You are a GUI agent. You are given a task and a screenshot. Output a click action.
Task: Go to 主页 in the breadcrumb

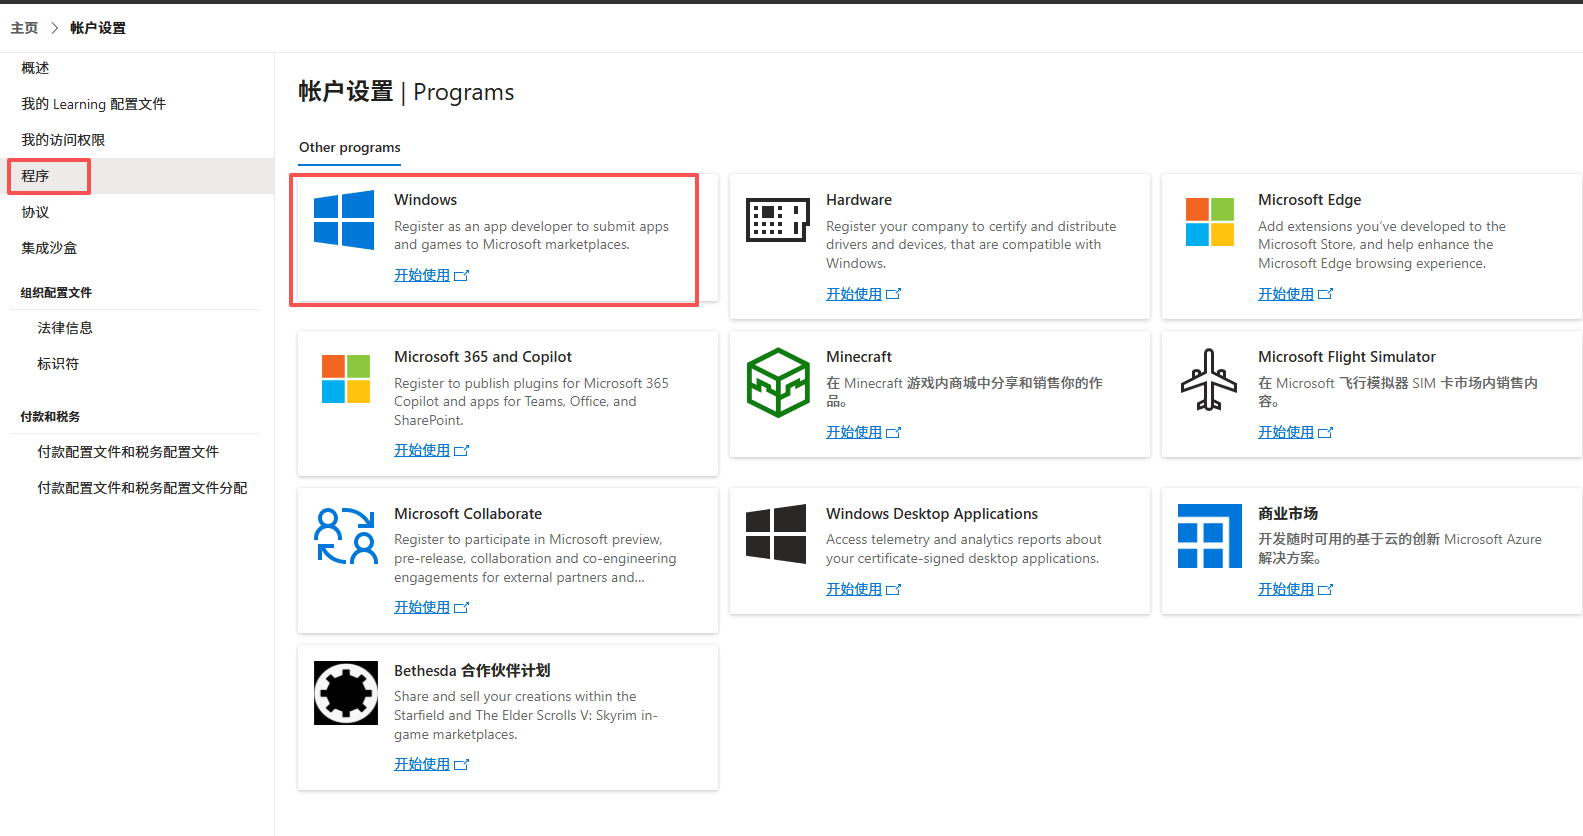pos(24,28)
